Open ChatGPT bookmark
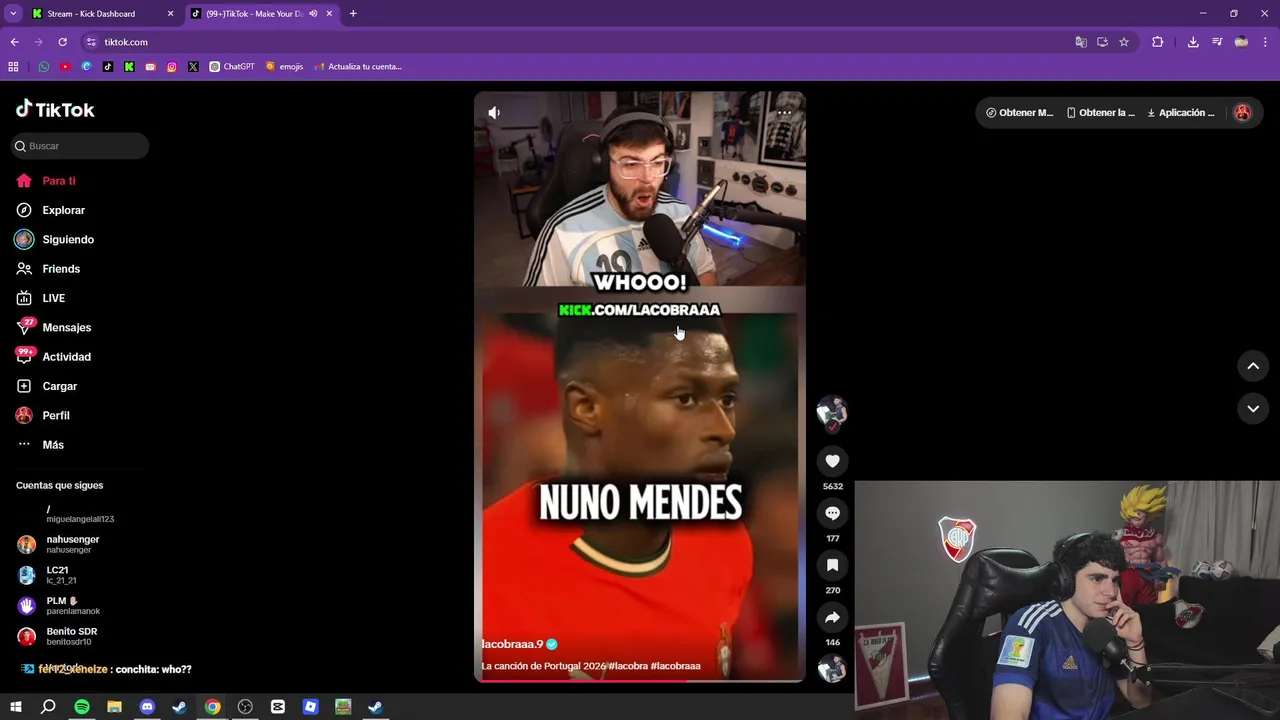1280x720 pixels. [232, 67]
